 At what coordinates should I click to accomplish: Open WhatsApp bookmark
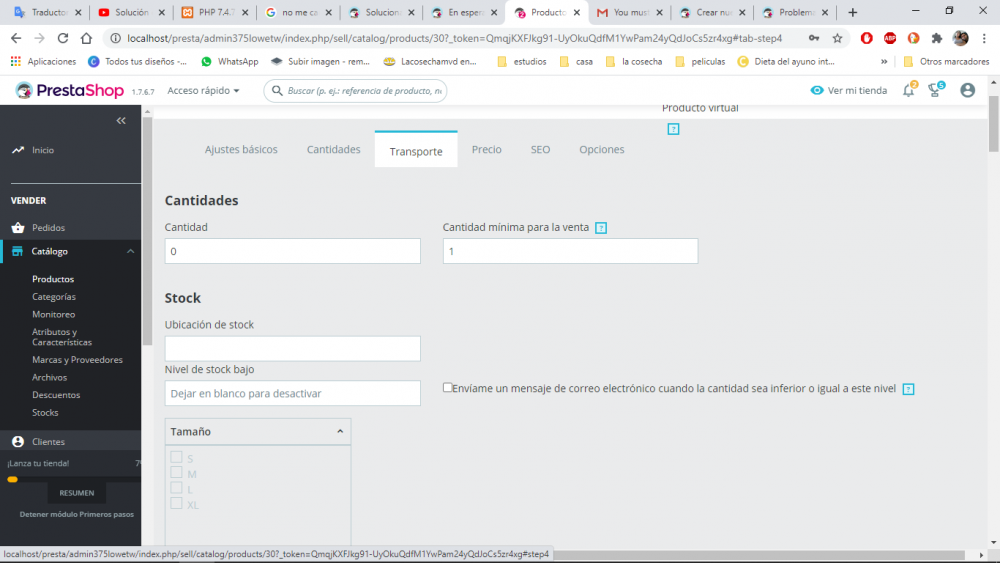tap(230, 62)
